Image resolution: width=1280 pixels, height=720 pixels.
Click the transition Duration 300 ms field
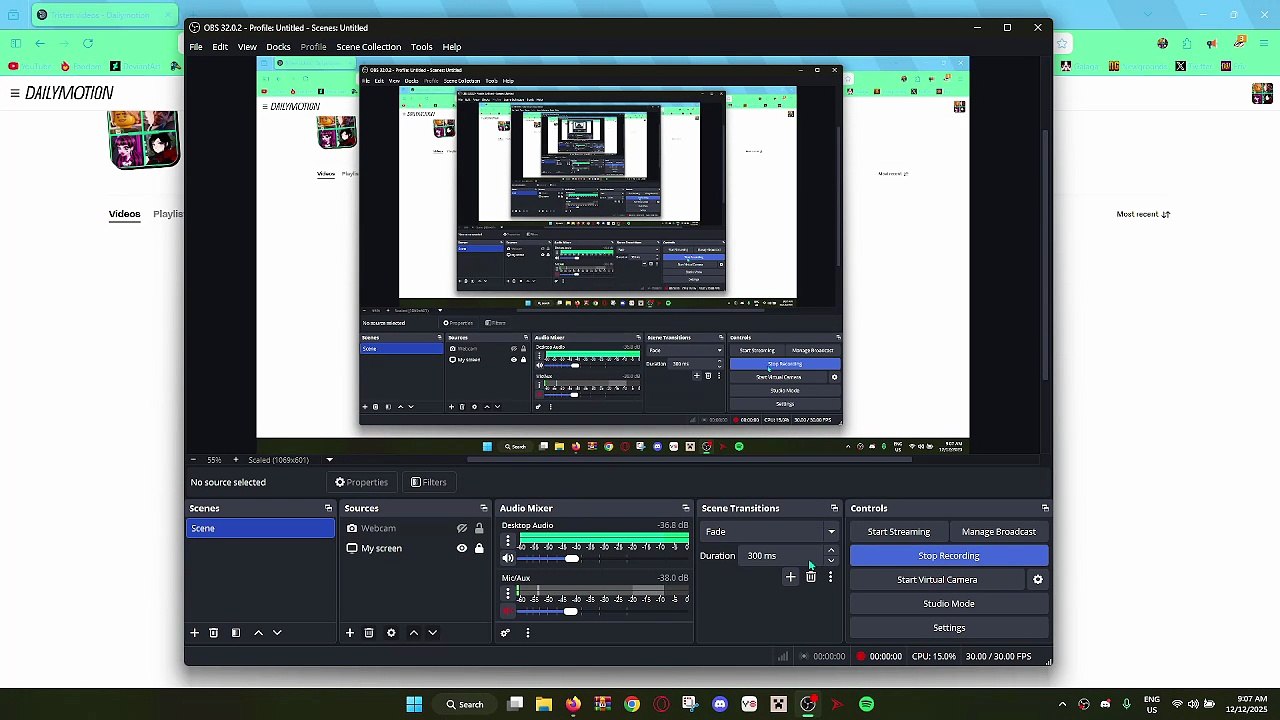[x=783, y=556]
